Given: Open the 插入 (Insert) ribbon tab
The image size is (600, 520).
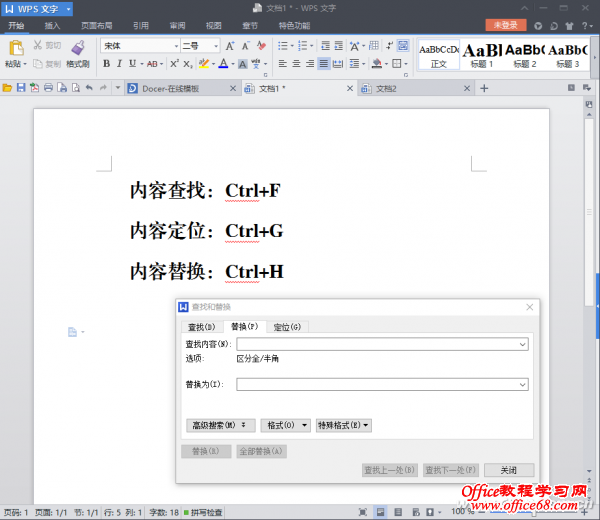Looking at the screenshot, I should coord(52,25).
